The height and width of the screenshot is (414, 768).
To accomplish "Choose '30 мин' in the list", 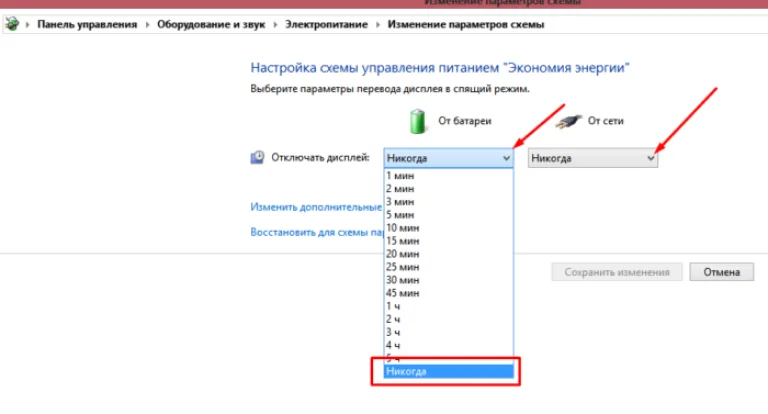I will (x=448, y=280).
